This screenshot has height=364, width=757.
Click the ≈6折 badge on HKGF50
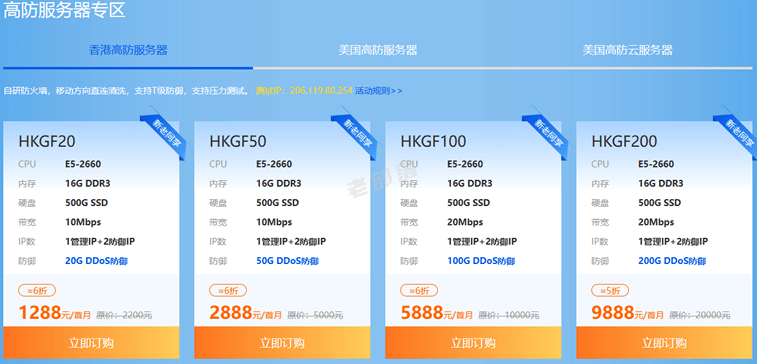pyautogui.click(x=228, y=291)
